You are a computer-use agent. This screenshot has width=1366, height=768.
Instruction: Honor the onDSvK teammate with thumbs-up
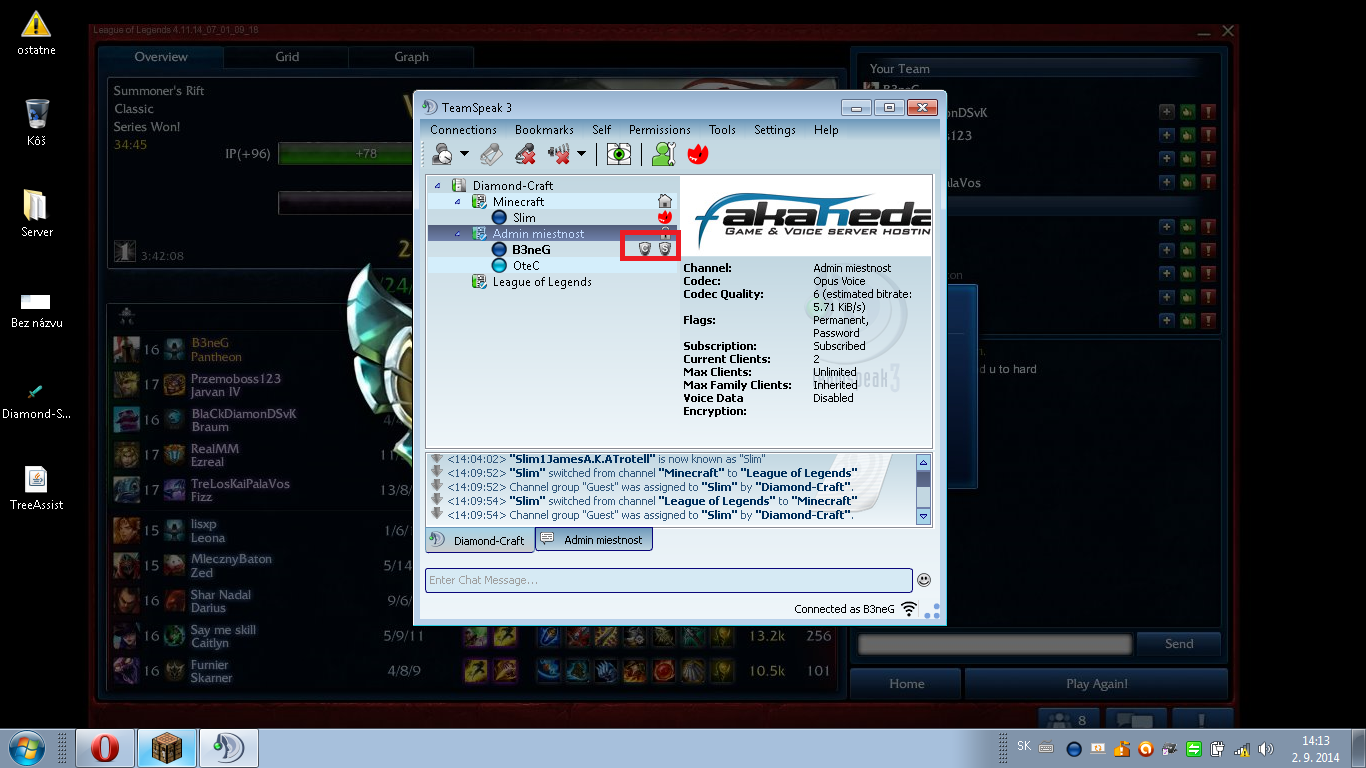pos(1187,113)
